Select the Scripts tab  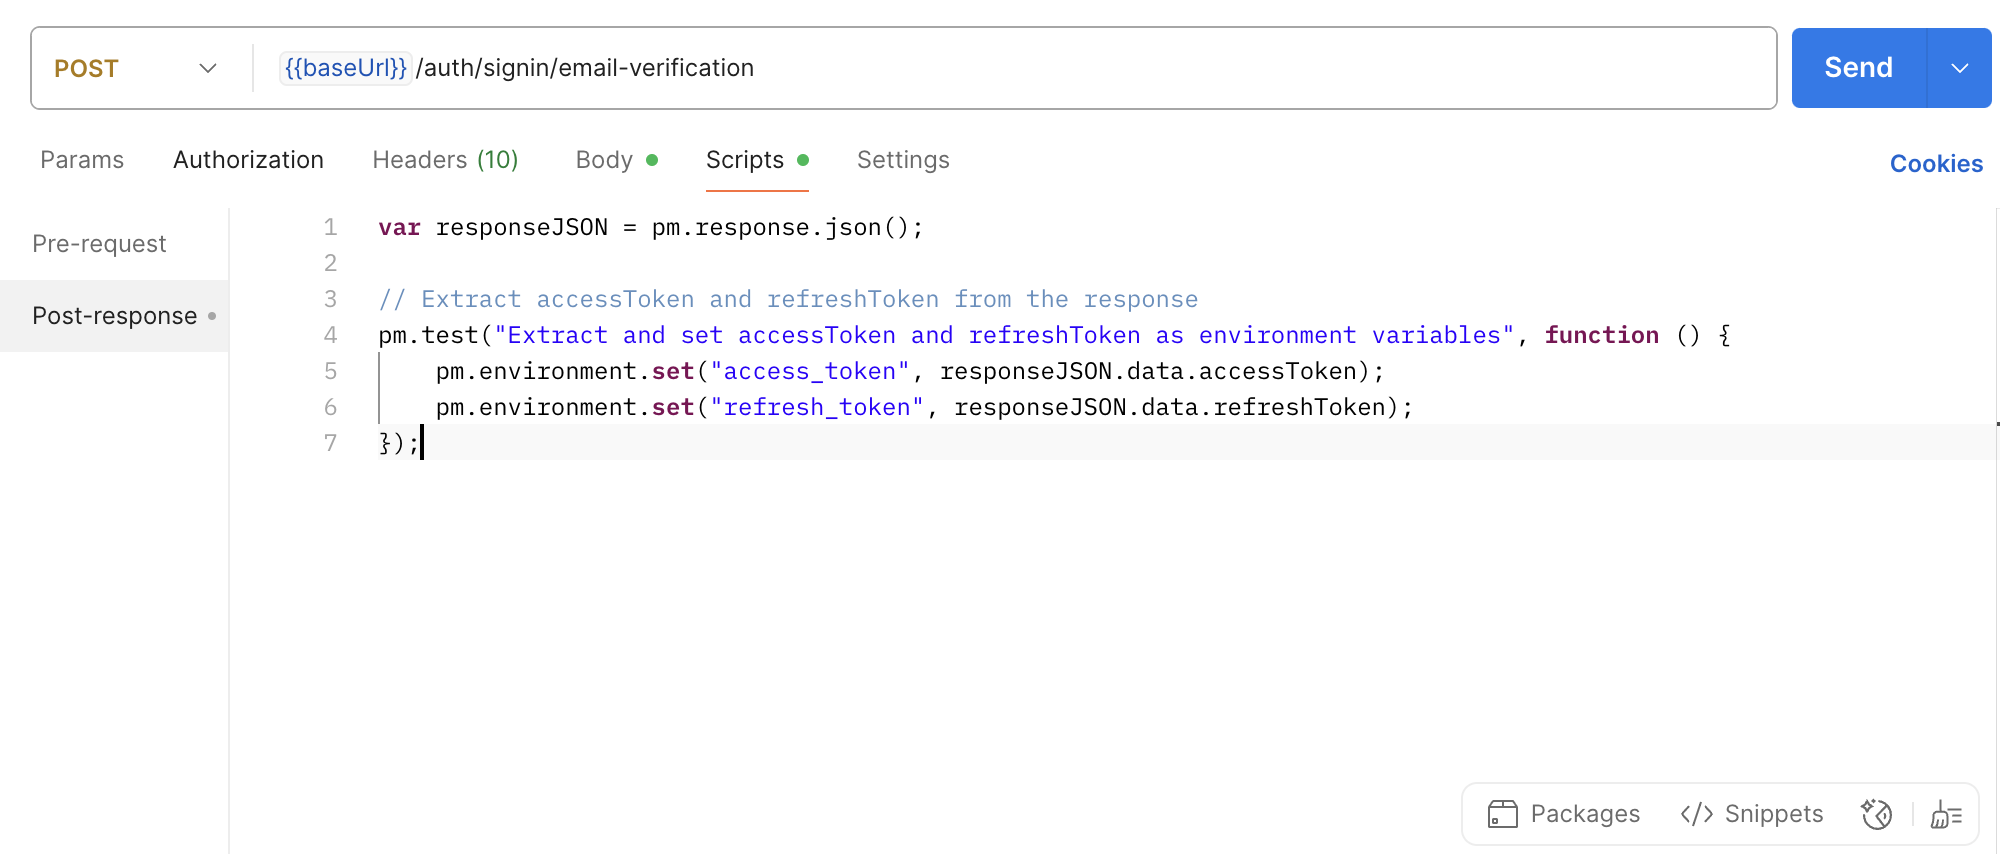(x=745, y=160)
